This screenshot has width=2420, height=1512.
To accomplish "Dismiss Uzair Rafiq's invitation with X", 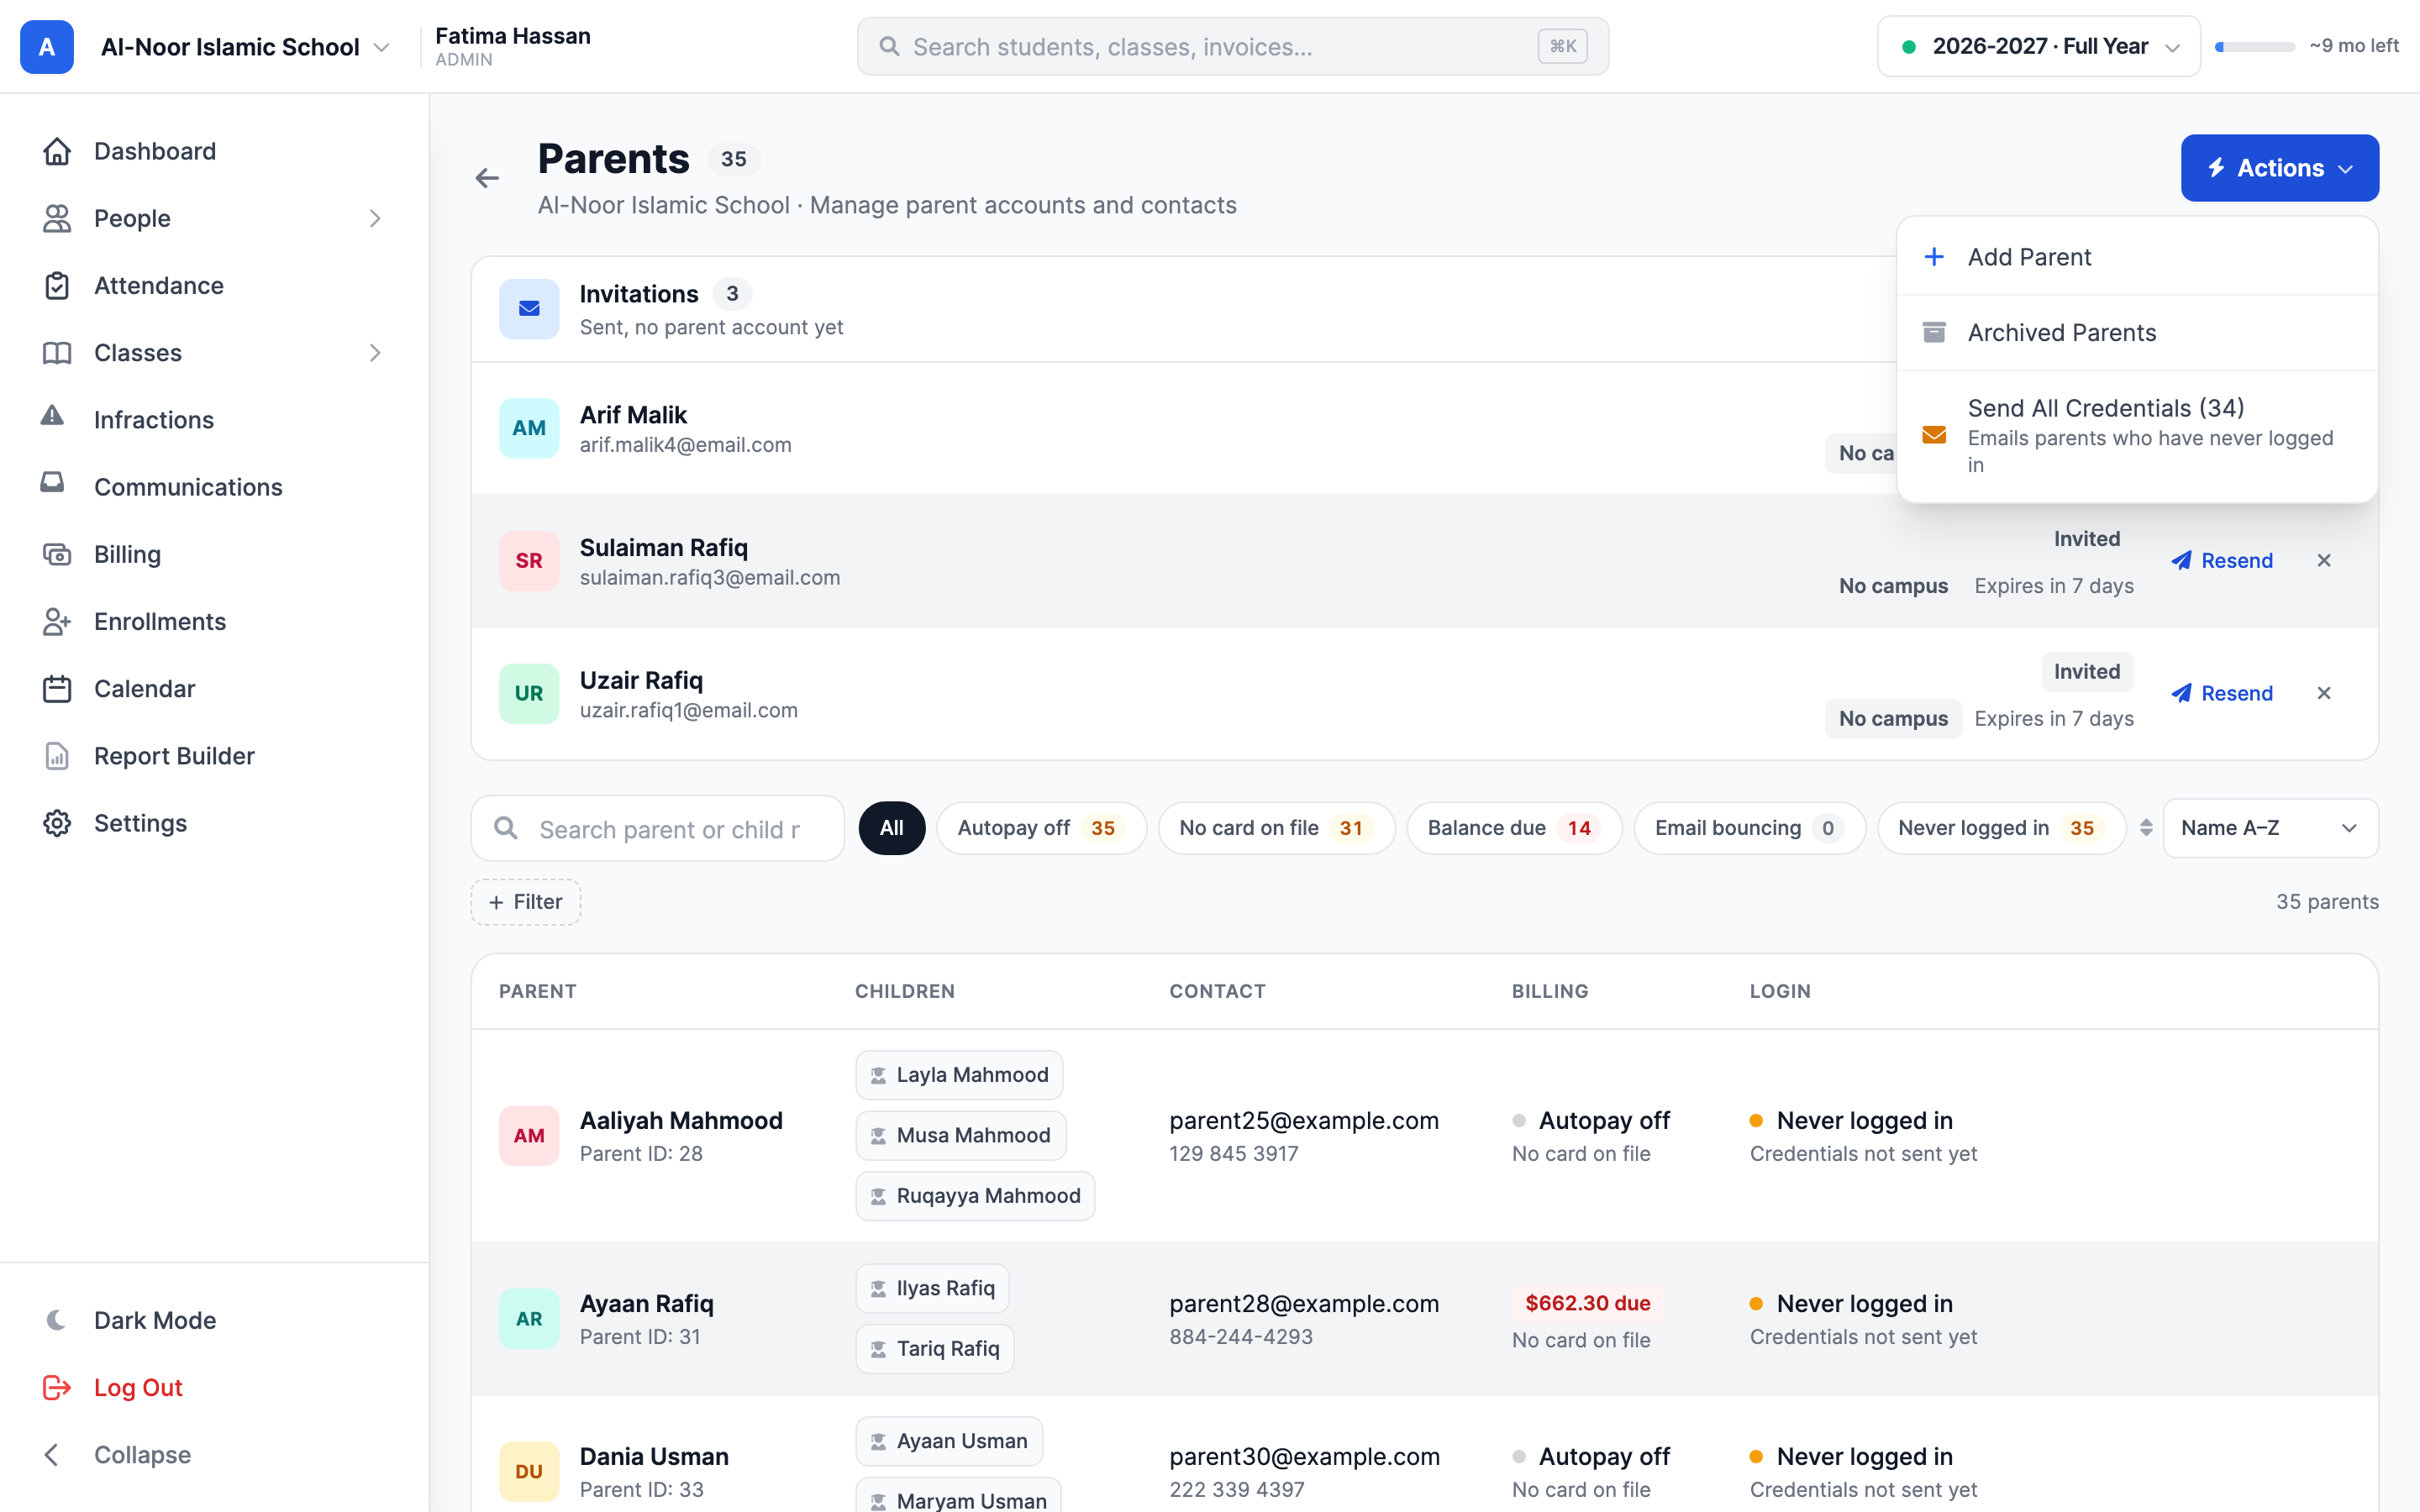I will 2324,693.
